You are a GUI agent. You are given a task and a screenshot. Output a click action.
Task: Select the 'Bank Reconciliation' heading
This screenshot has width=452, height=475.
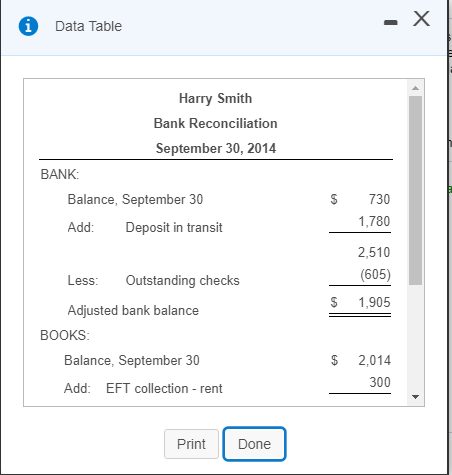click(215, 123)
